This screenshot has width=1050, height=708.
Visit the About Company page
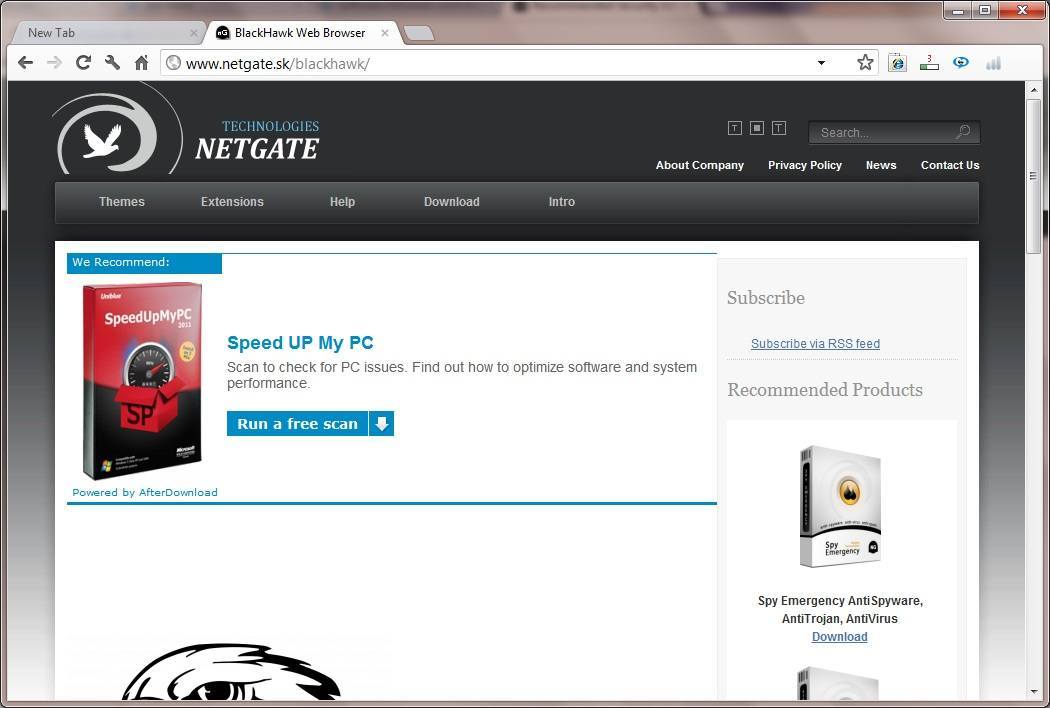(700, 165)
